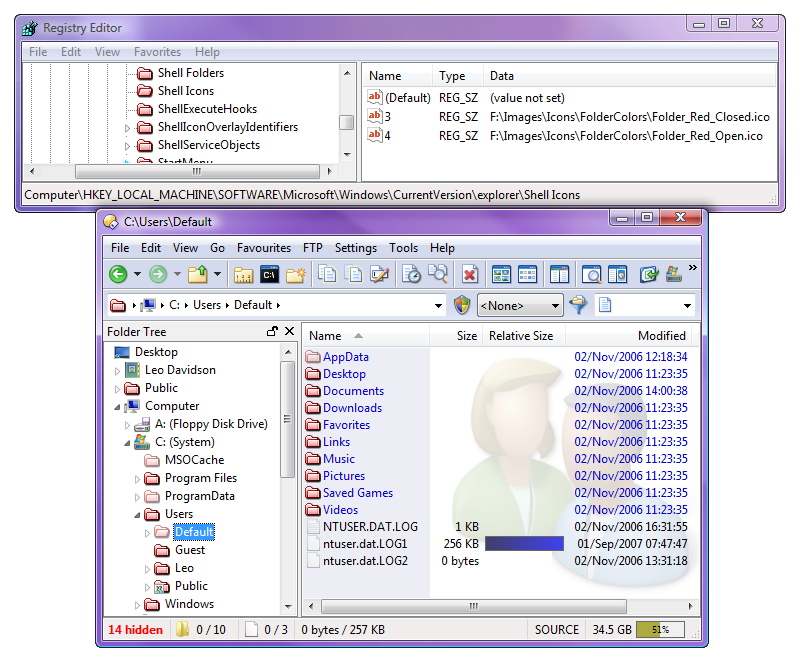Open the Back button history dropdown
This screenshot has width=804, height=666.
[137, 274]
